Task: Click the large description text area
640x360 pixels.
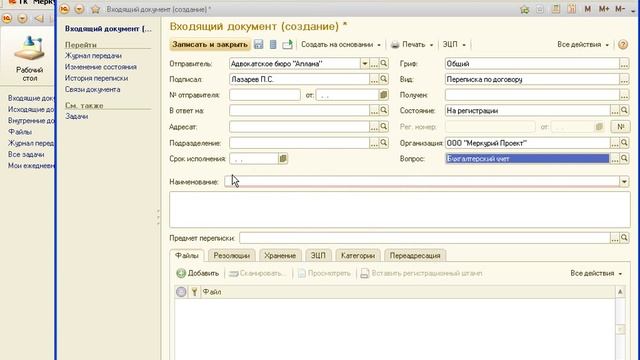Action: pos(400,210)
